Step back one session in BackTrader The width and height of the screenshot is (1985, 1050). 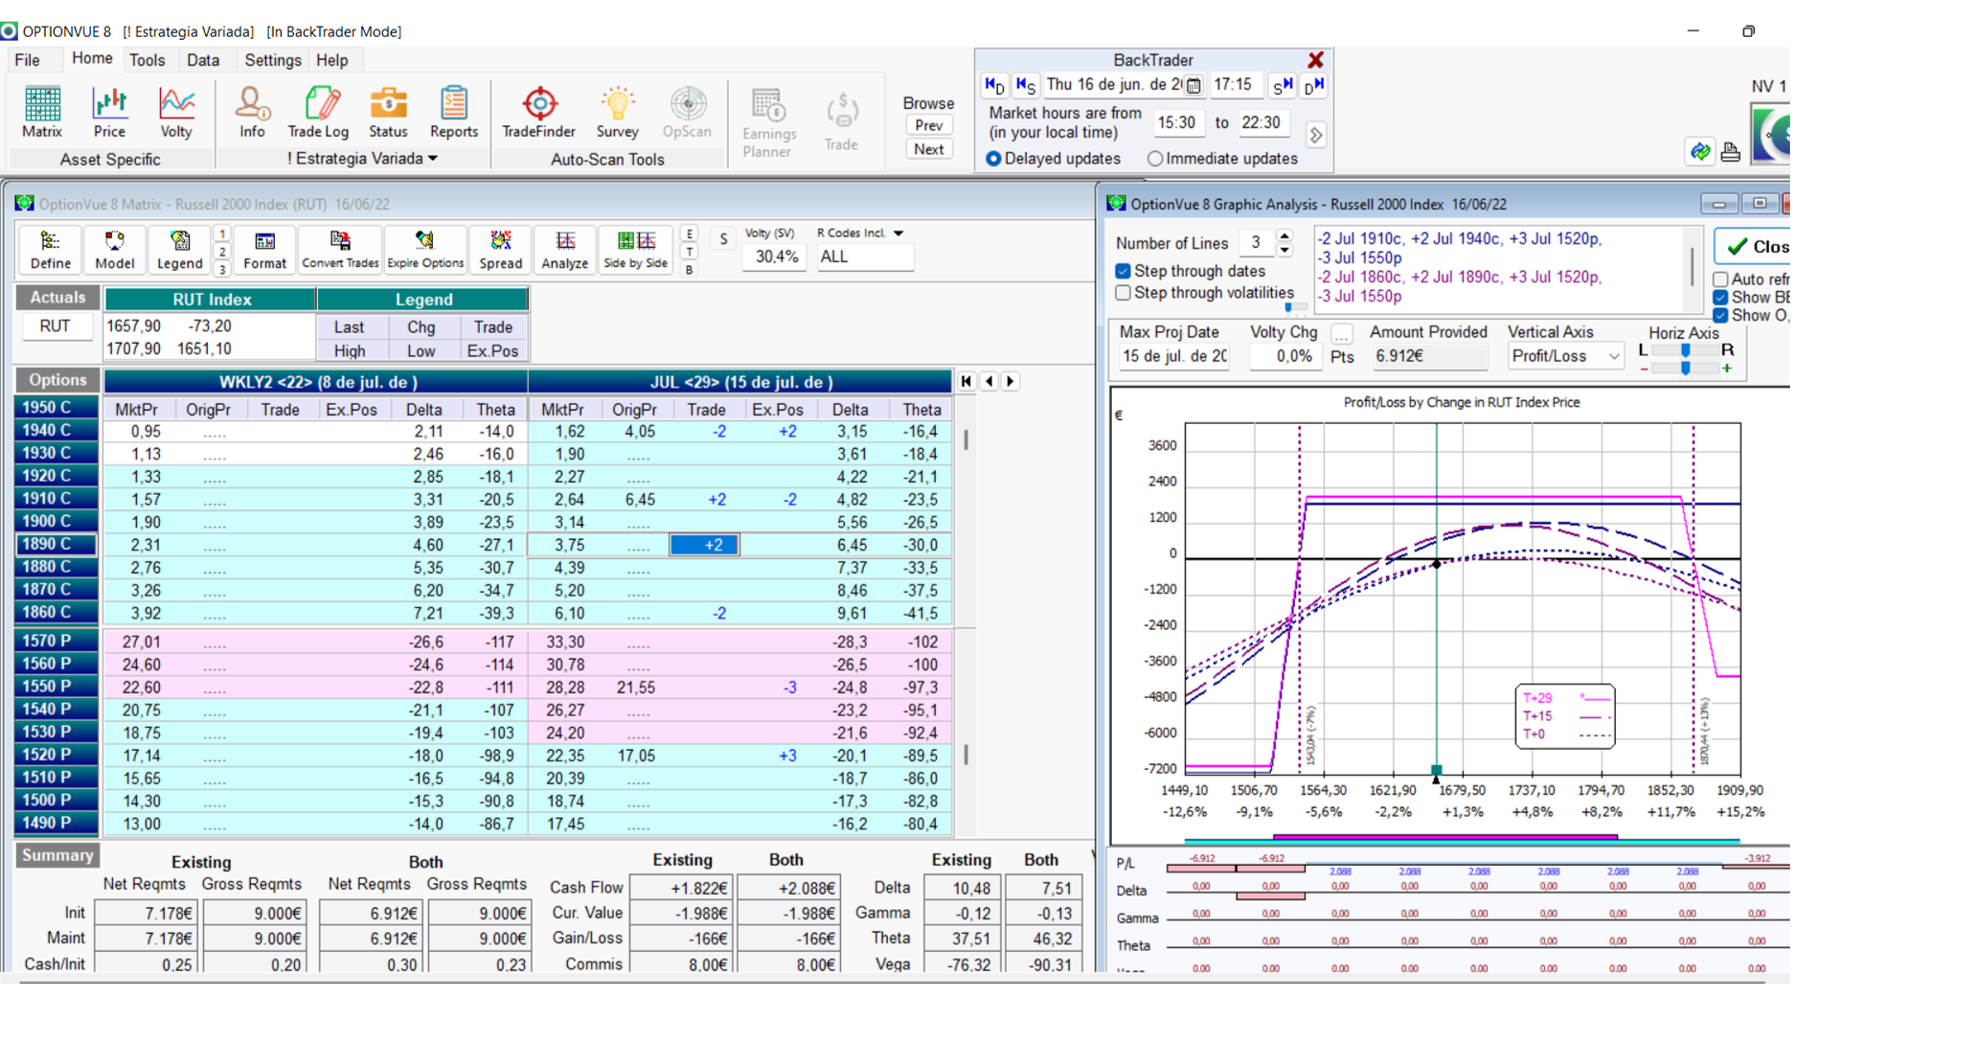tap(1025, 86)
